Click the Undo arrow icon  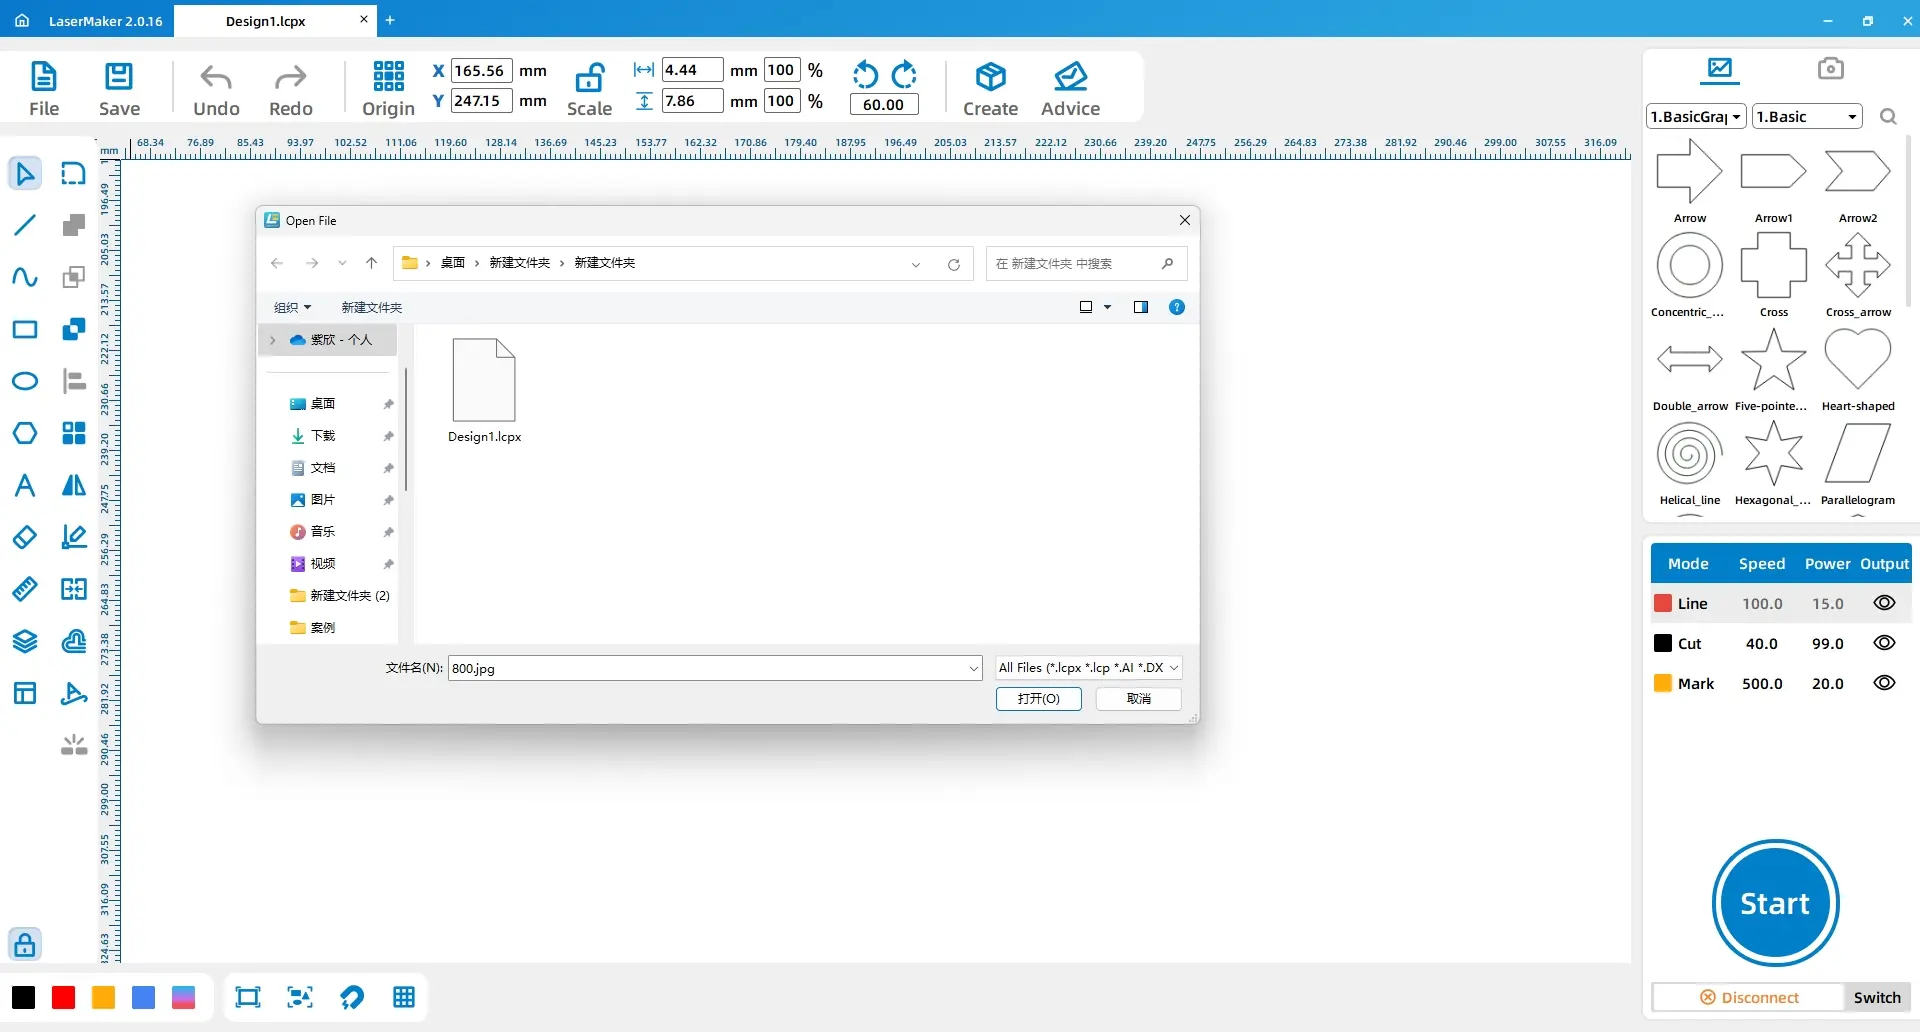(216, 77)
